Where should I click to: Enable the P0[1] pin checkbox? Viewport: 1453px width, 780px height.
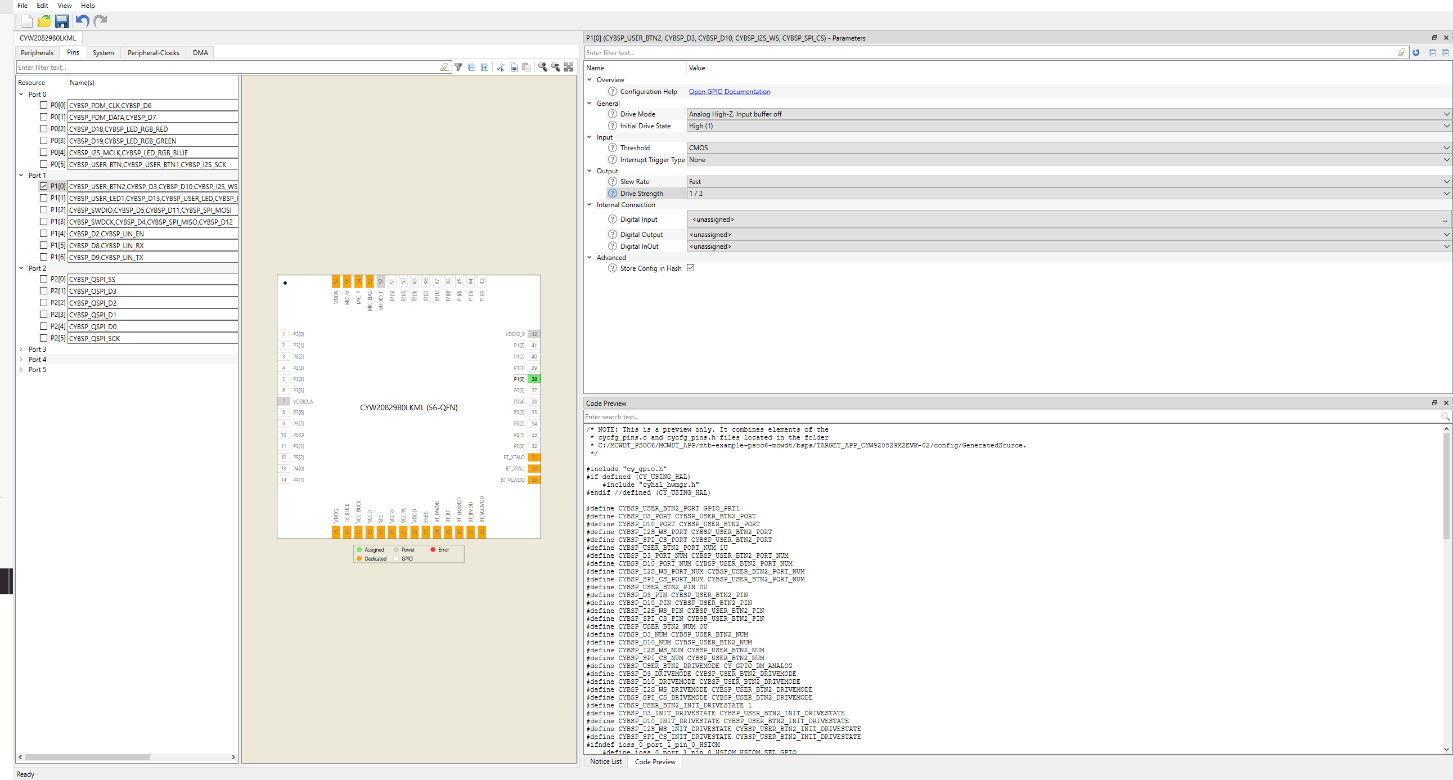coord(43,116)
